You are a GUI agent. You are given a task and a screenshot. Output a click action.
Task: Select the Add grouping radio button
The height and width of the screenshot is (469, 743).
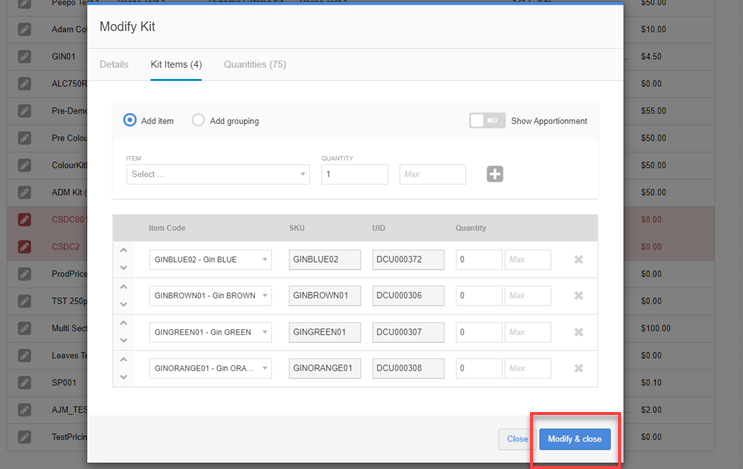pos(198,120)
